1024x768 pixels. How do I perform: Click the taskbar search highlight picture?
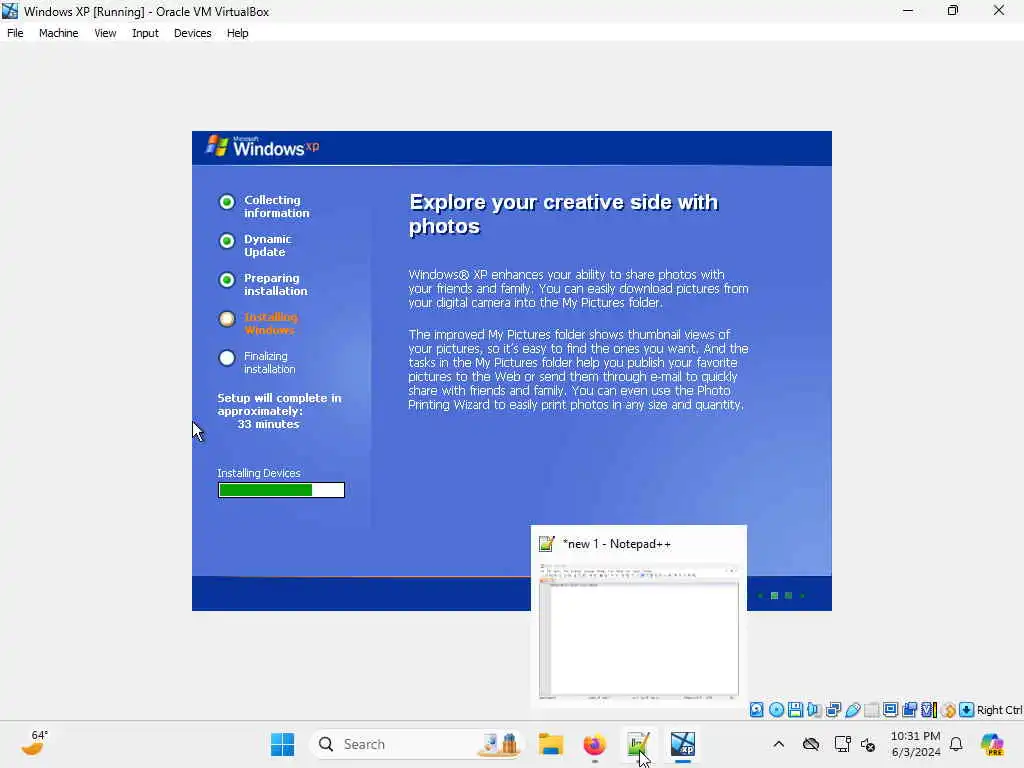point(500,744)
